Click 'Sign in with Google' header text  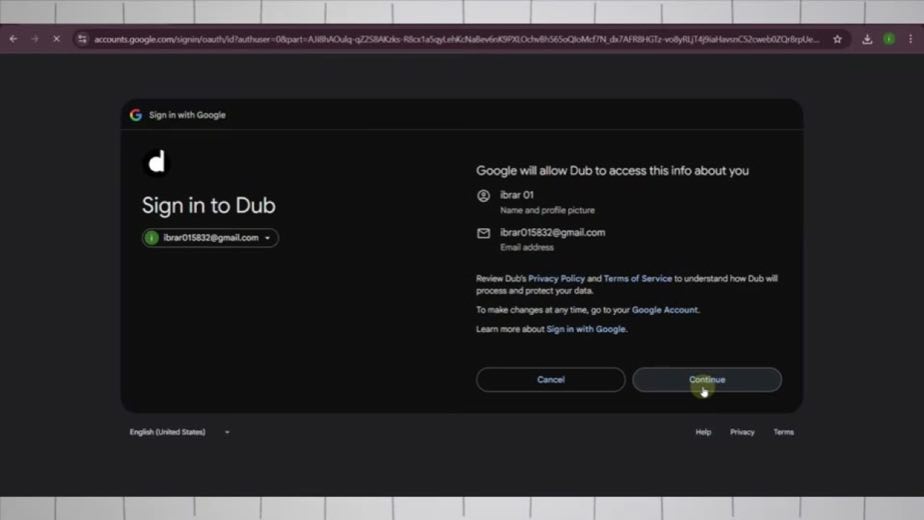pyautogui.click(x=187, y=115)
